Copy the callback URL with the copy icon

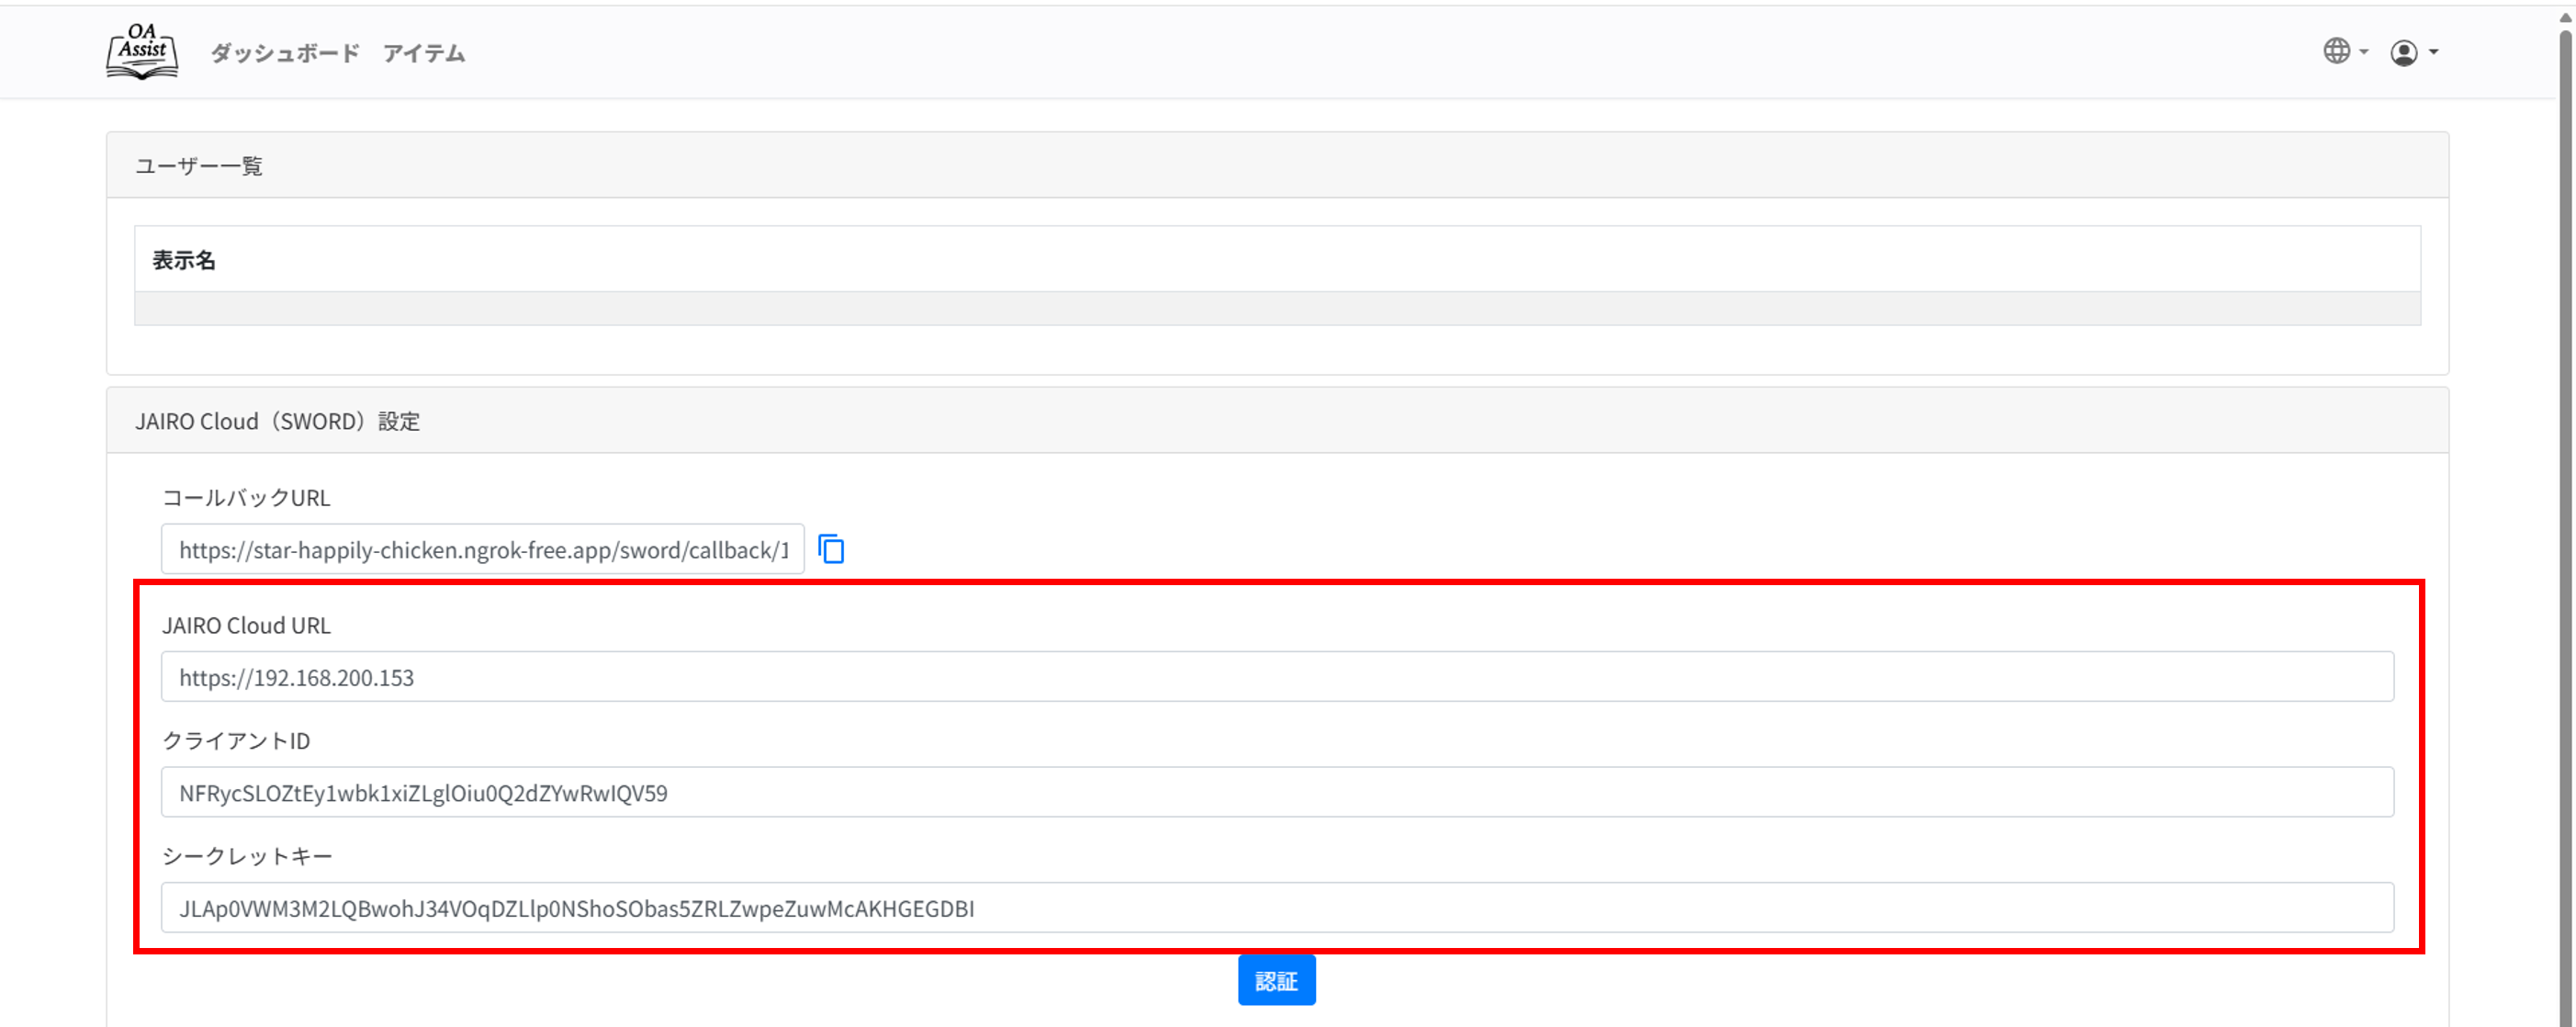pos(831,549)
